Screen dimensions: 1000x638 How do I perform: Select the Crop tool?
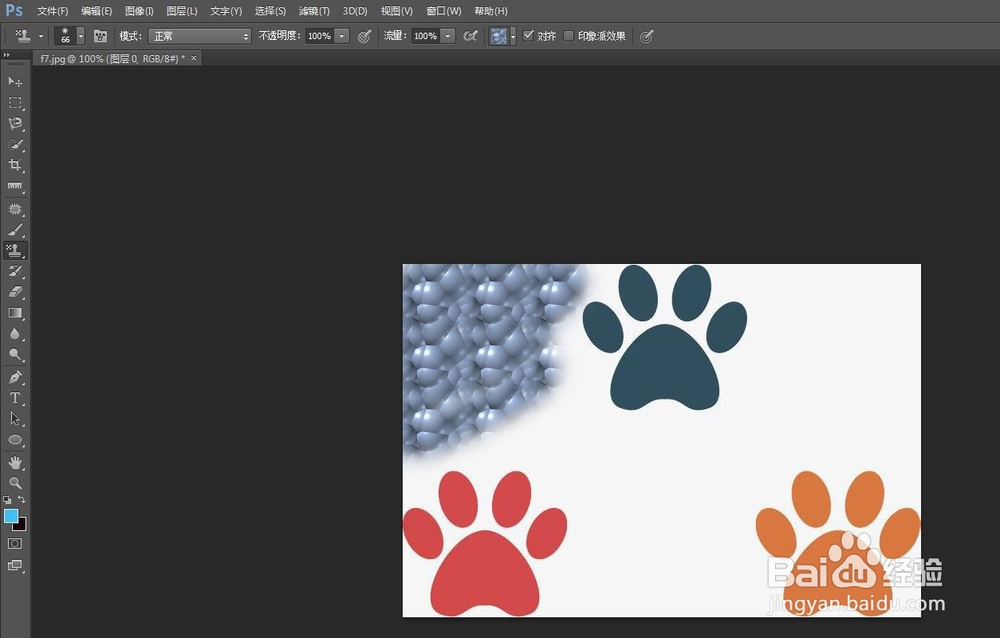tap(15, 165)
